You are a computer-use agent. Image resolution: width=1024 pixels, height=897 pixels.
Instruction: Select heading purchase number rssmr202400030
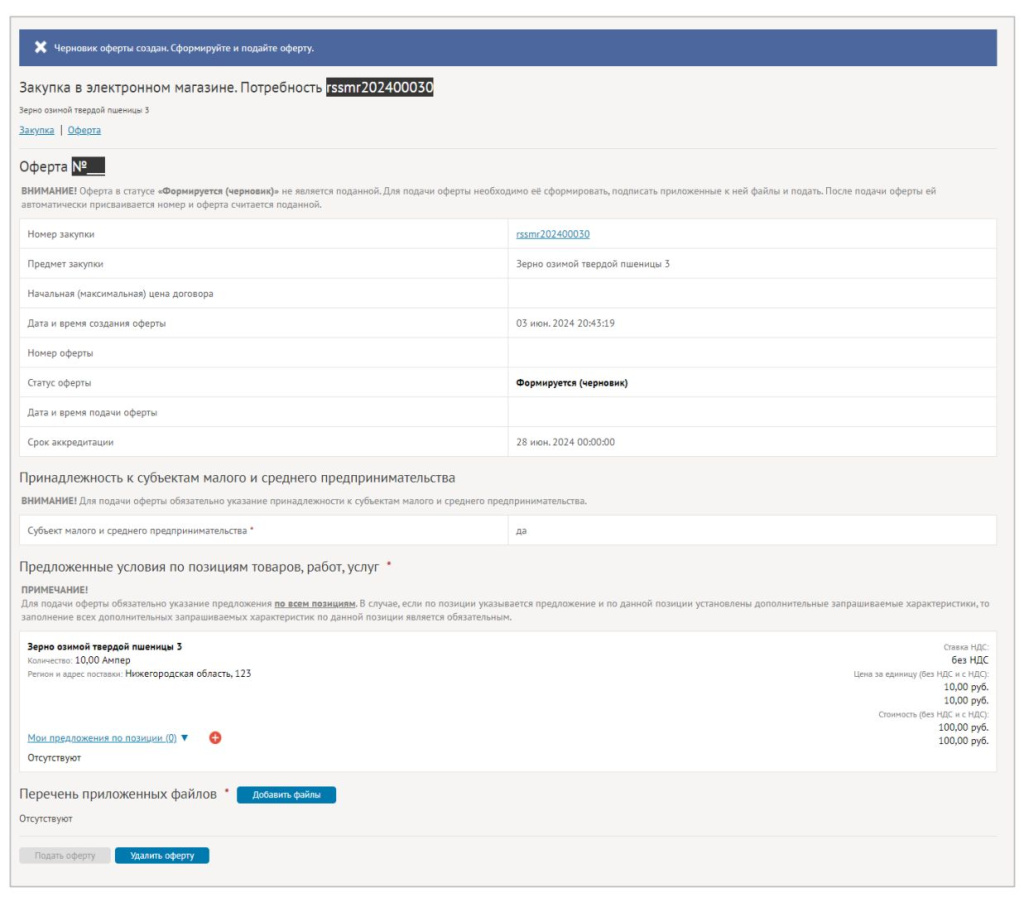coord(379,87)
